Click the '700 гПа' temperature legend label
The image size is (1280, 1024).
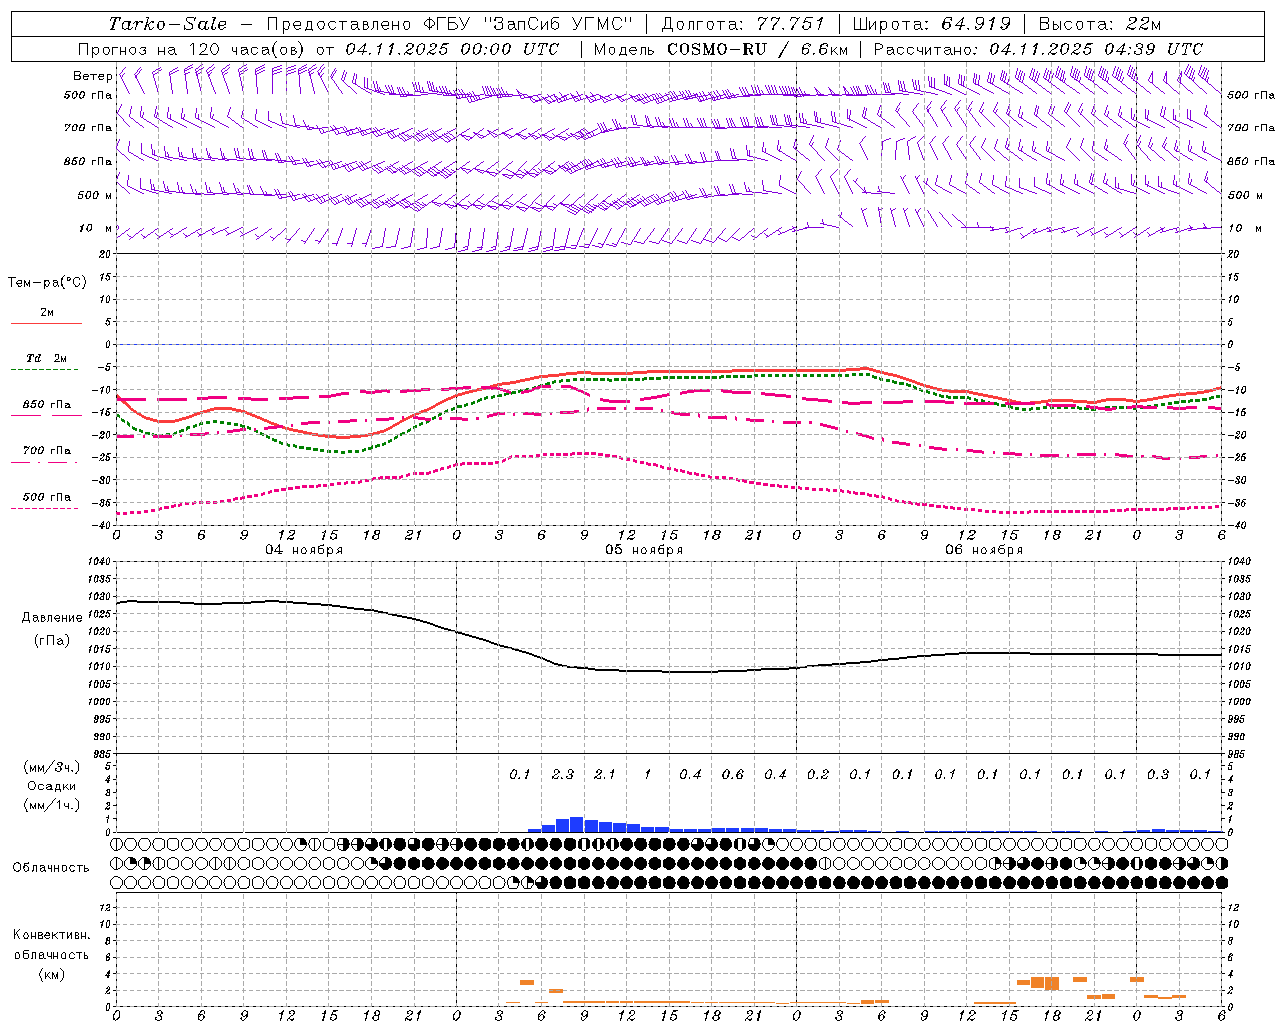click(47, 451)
